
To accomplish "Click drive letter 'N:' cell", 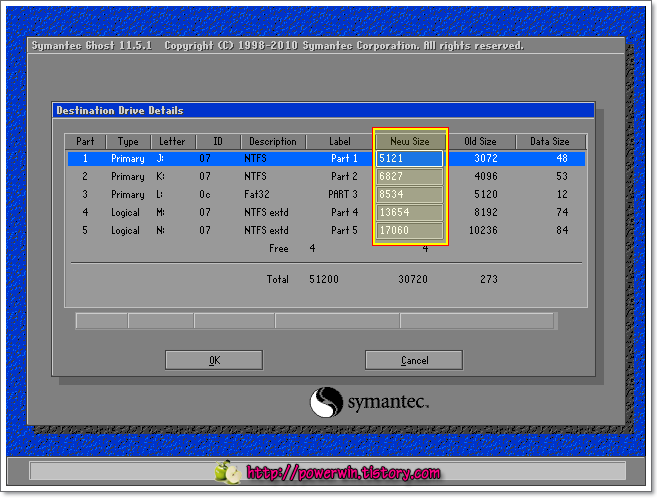I will [160, 230].
